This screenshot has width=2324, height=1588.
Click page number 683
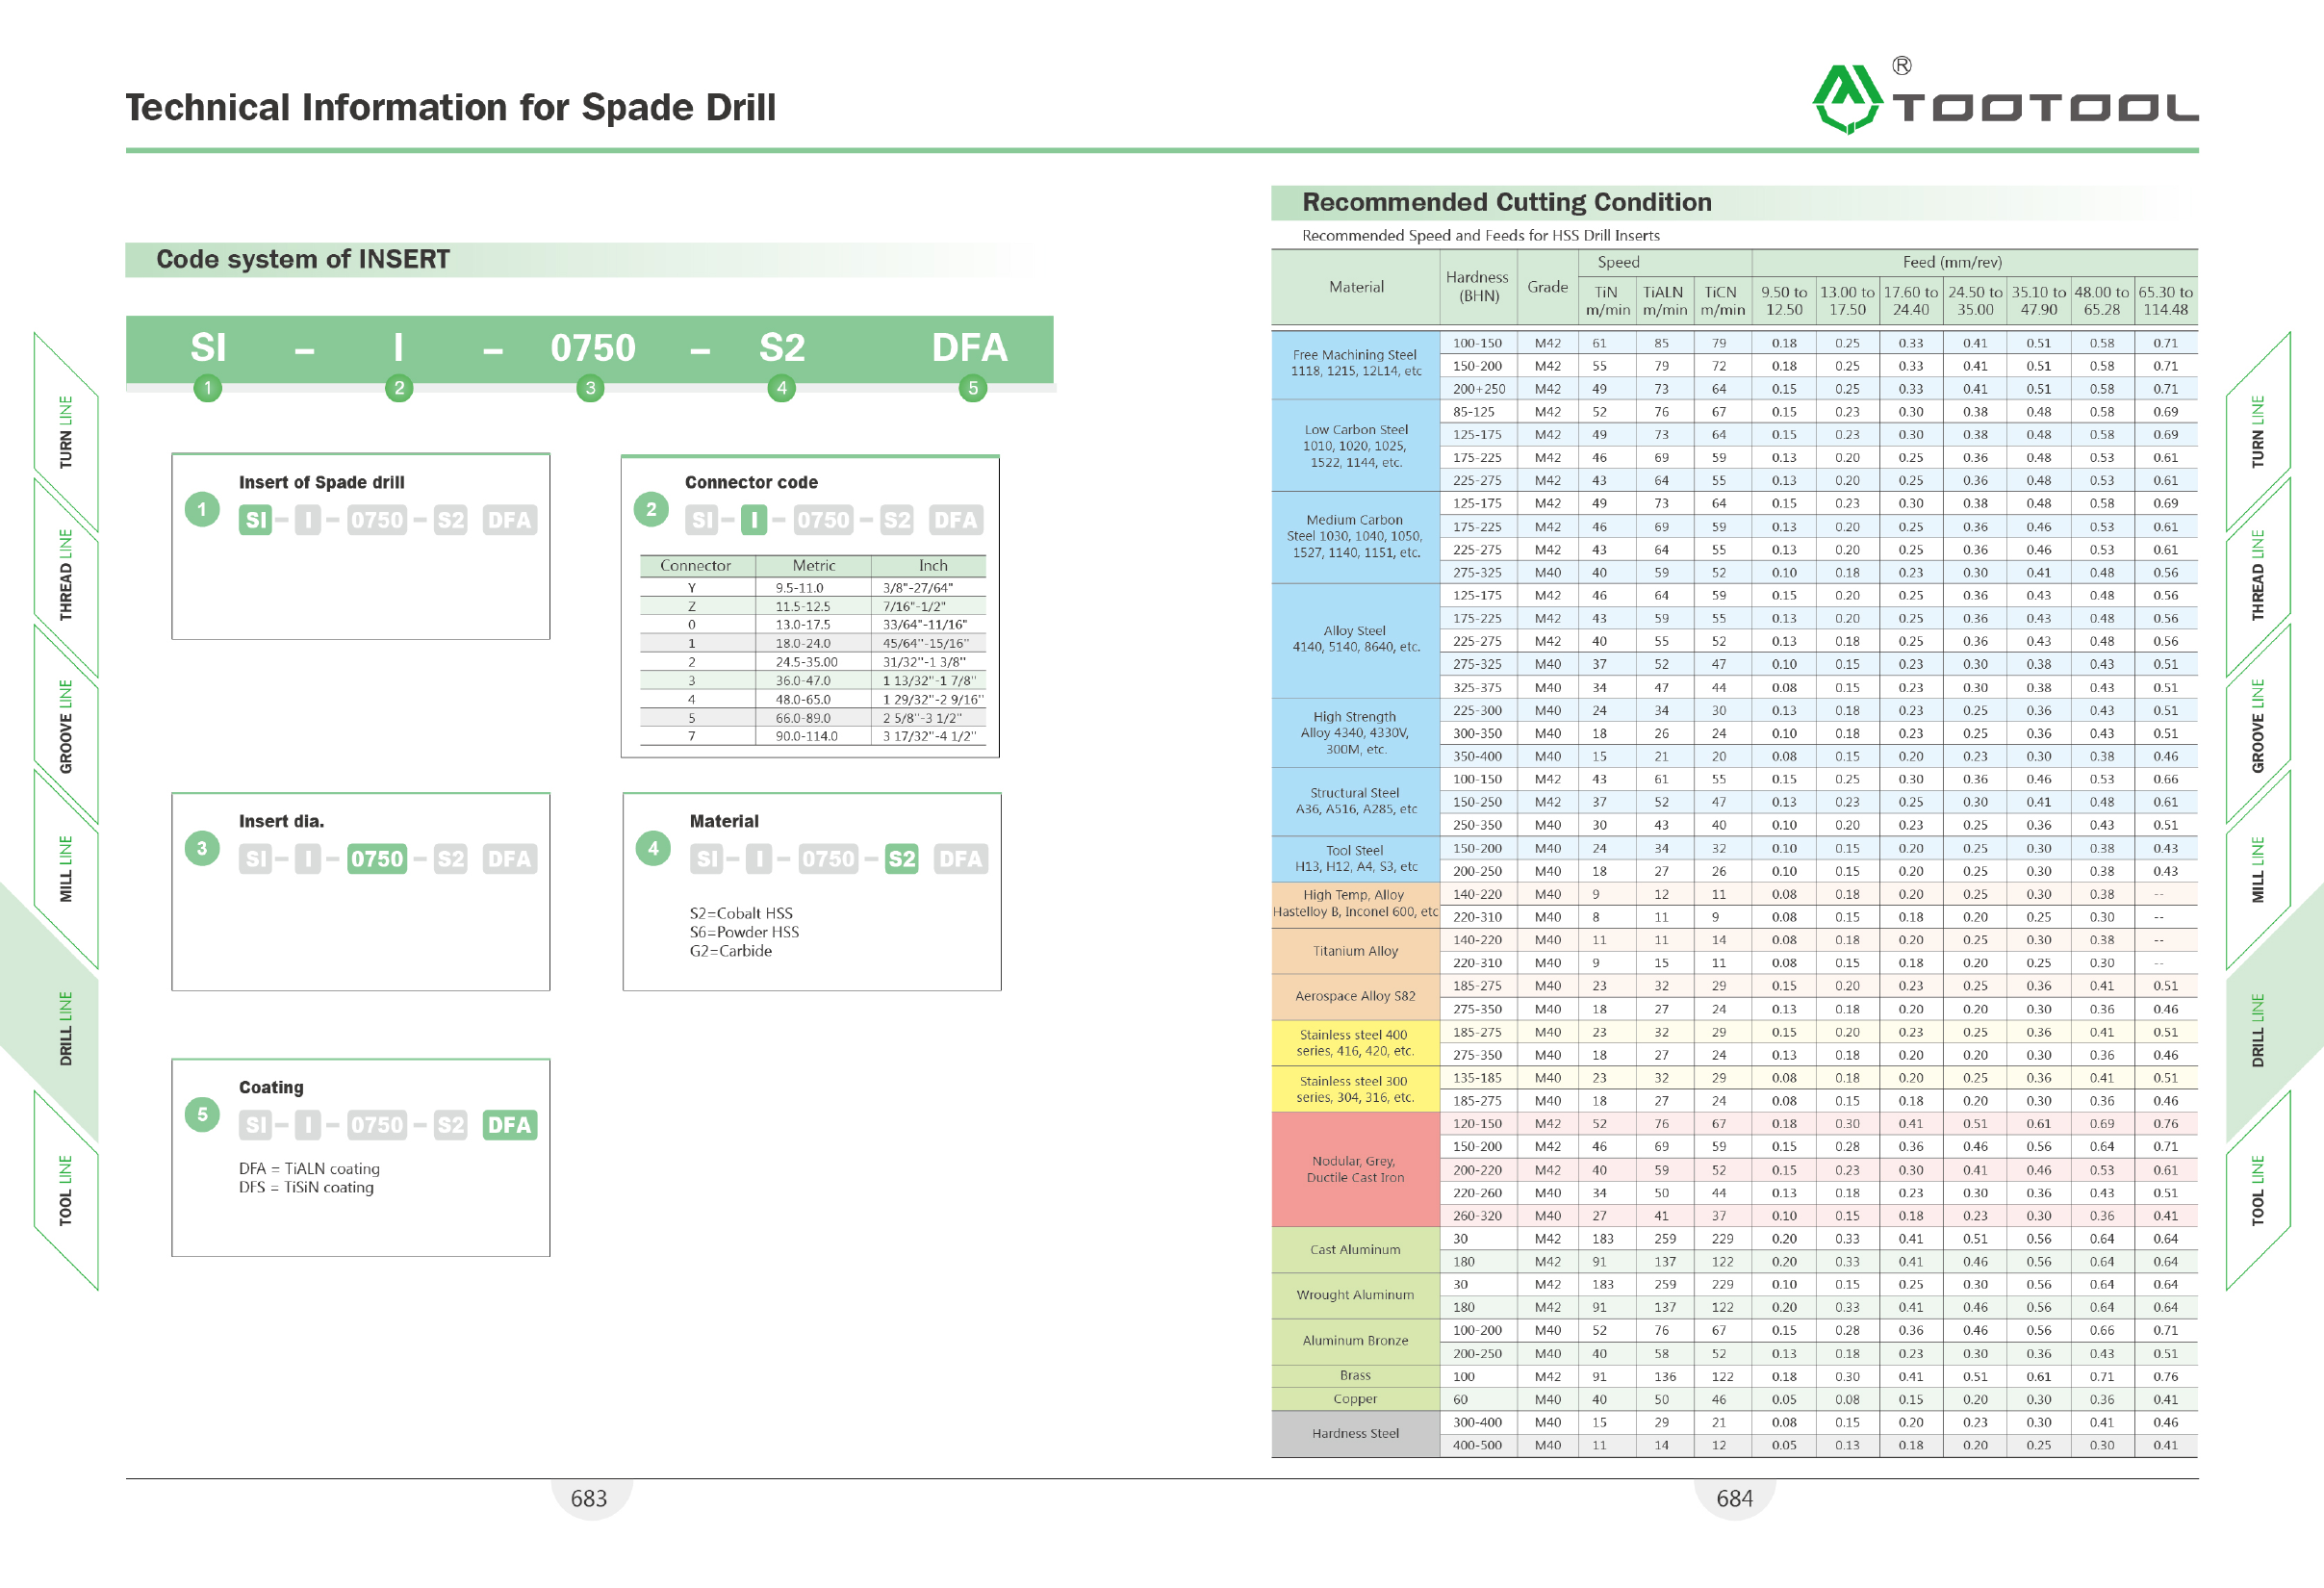pos(589,1498)
